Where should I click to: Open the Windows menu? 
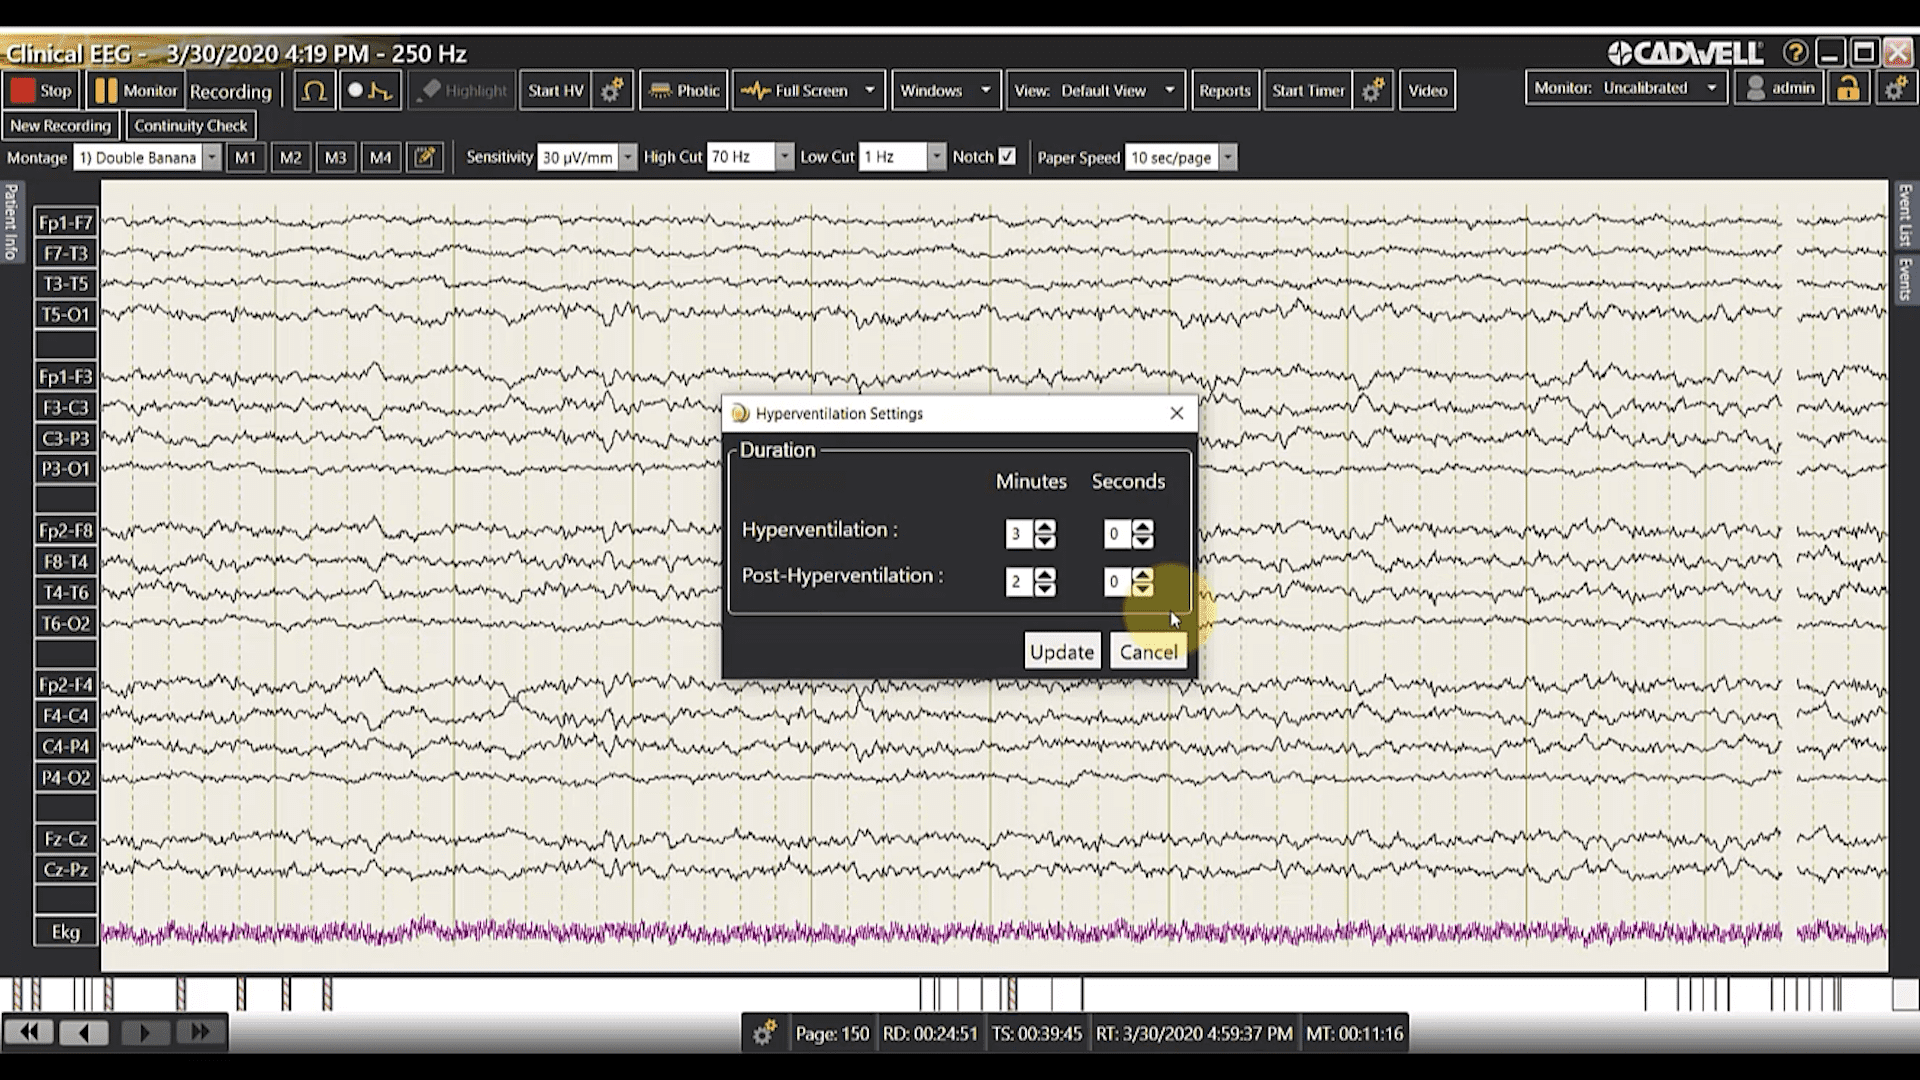[x=944, y=90]
